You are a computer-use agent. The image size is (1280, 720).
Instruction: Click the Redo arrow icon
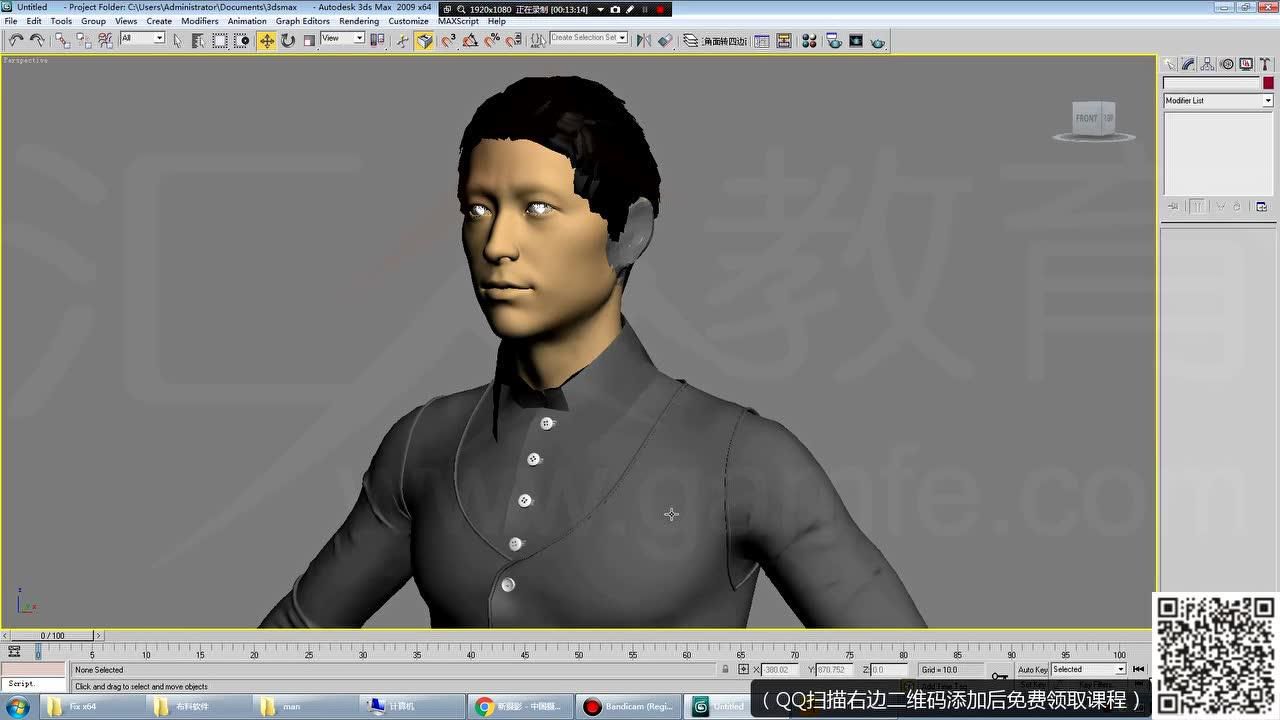pos(37,41)
